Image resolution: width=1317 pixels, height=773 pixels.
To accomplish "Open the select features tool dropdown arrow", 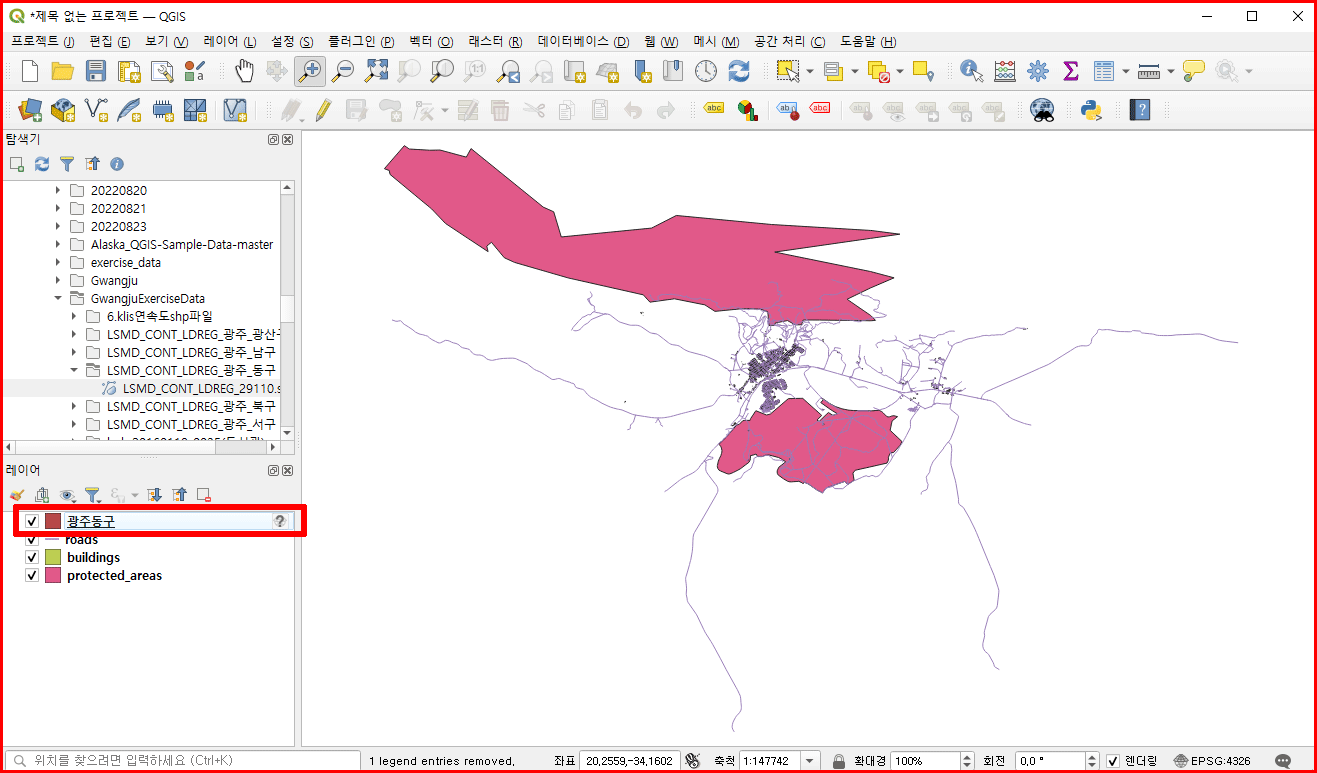I will click(x=810, y=71).
